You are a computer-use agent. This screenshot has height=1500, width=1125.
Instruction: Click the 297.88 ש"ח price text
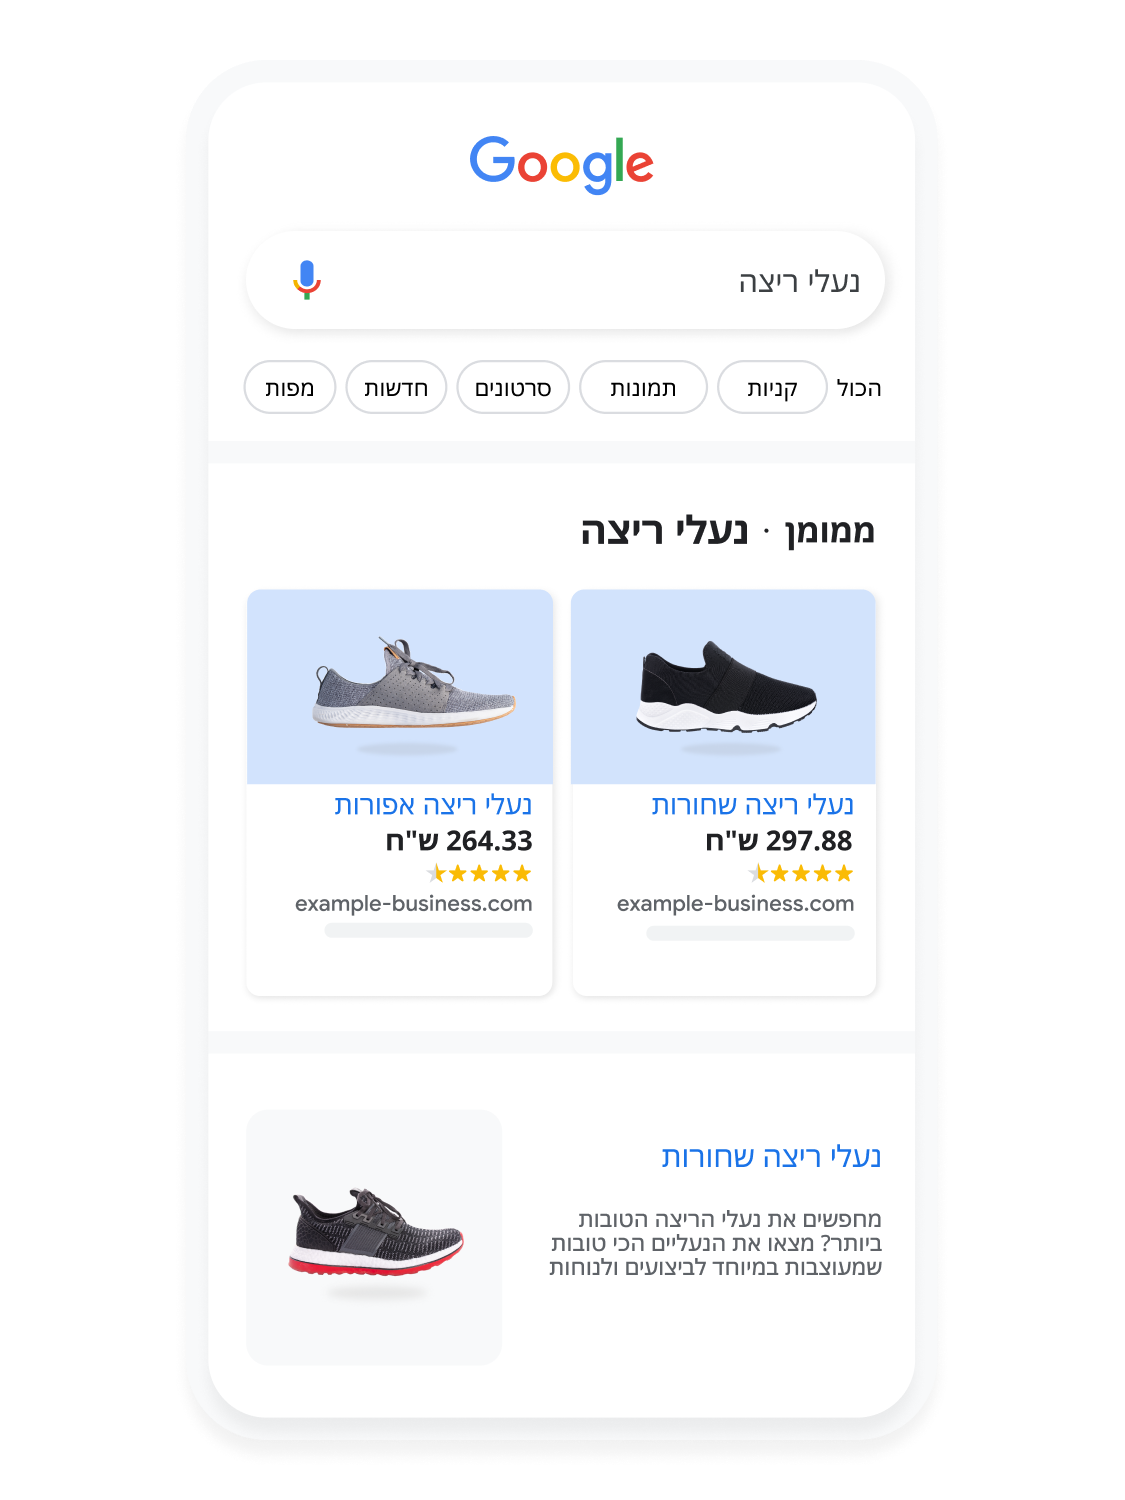click(779, 841)
